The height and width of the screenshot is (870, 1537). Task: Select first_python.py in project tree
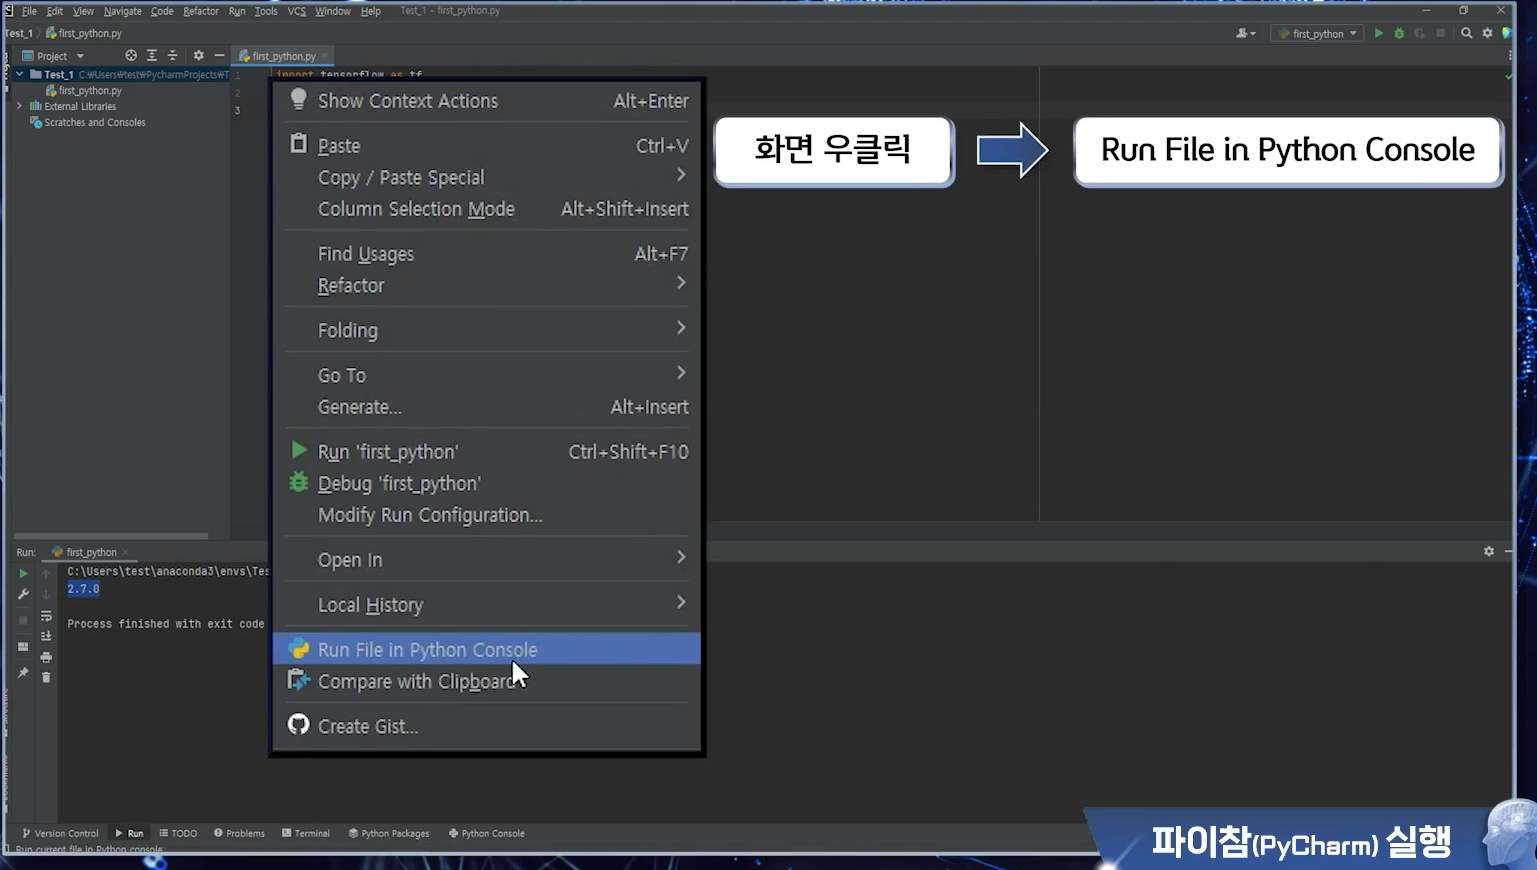tap(84, 90)
